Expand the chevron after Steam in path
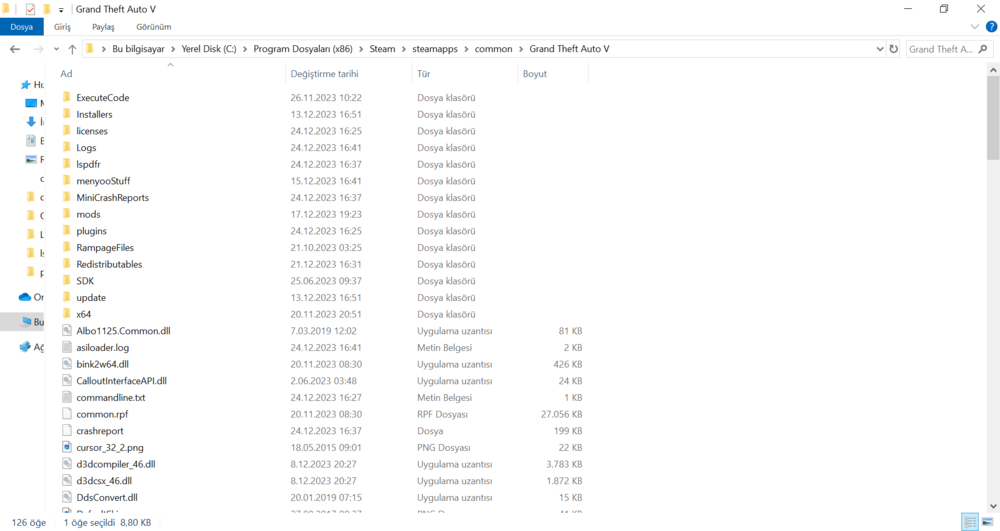 pos(404,49)
